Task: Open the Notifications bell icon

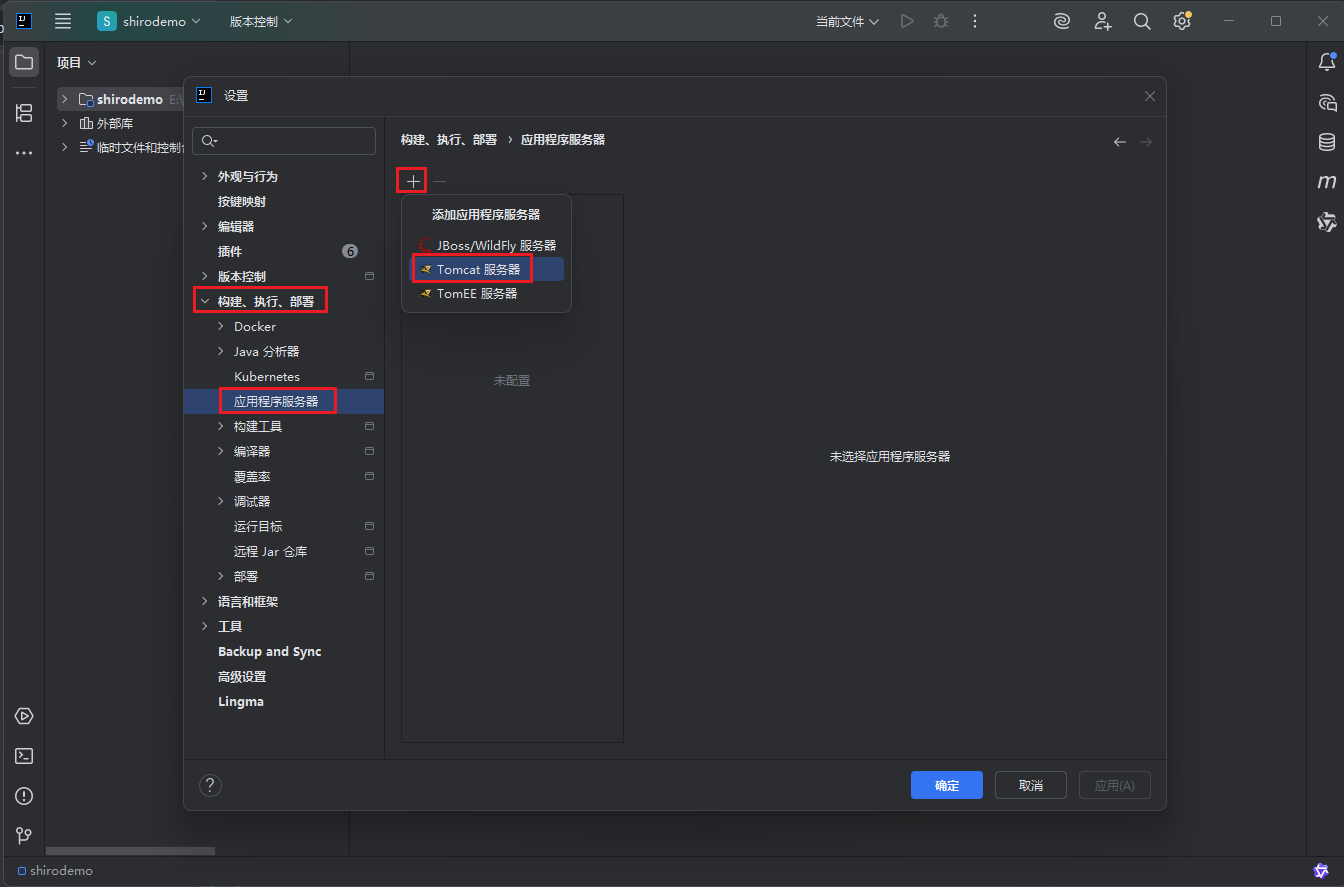Action: [1327, 62]
